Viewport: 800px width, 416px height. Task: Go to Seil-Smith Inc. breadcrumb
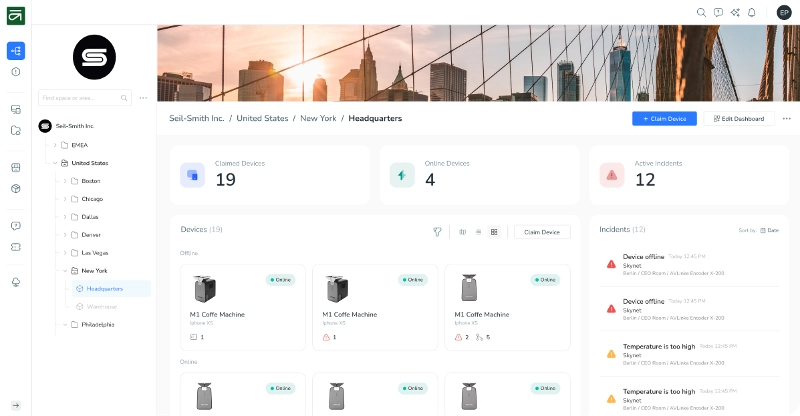196,118
